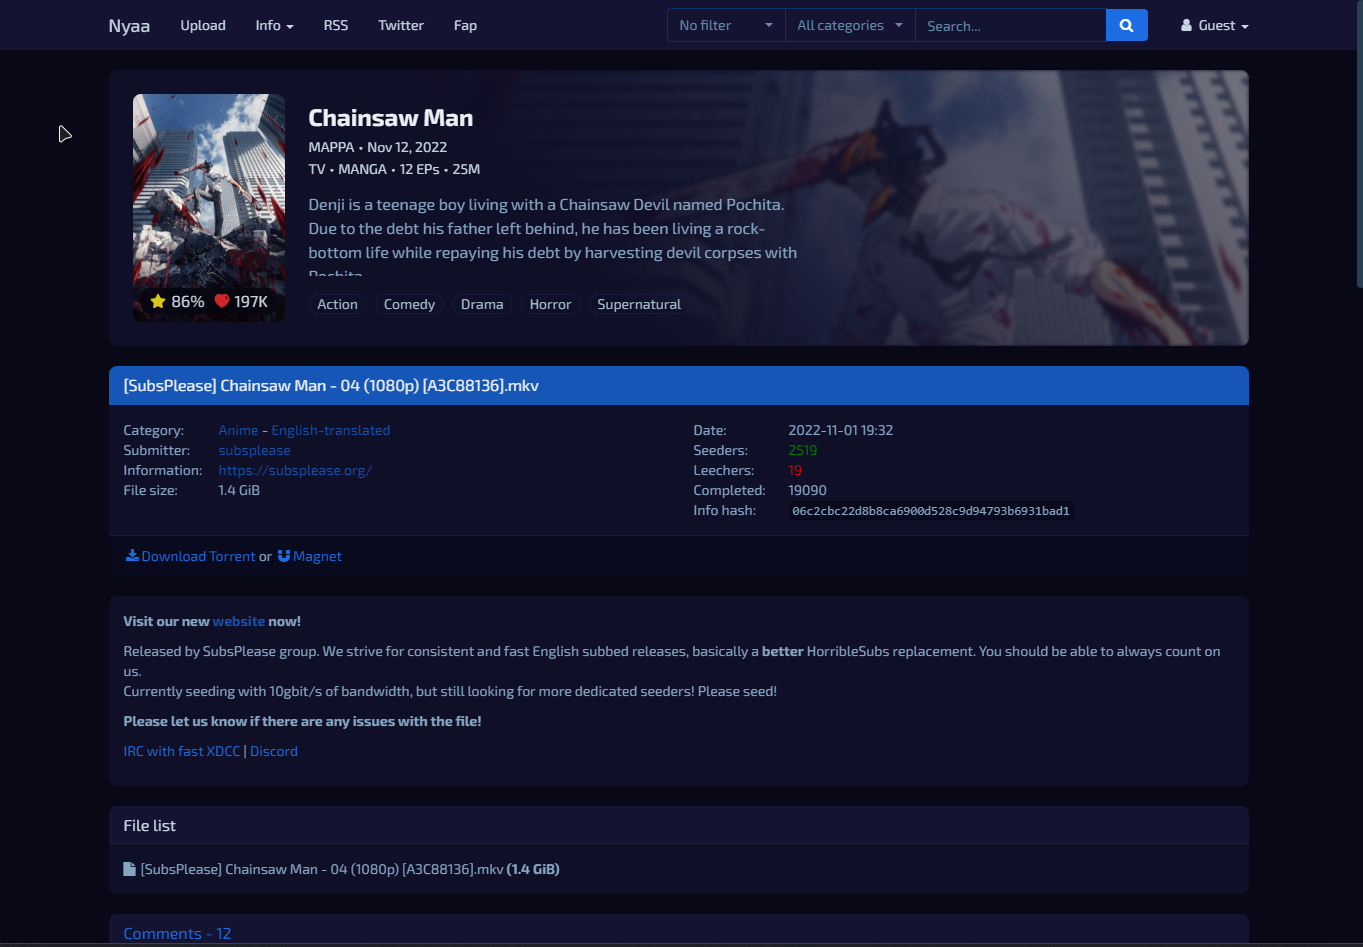Open the RSS nav item
Screen dimensions: 1363x947
(x=336, y=26)
